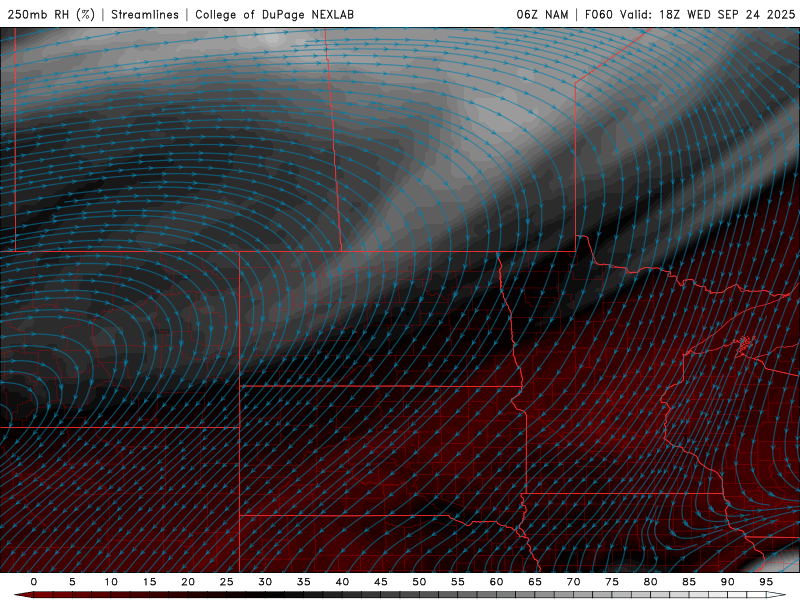Click the 25 tick label on legend

pyautogui.click(x=227, y=582)
